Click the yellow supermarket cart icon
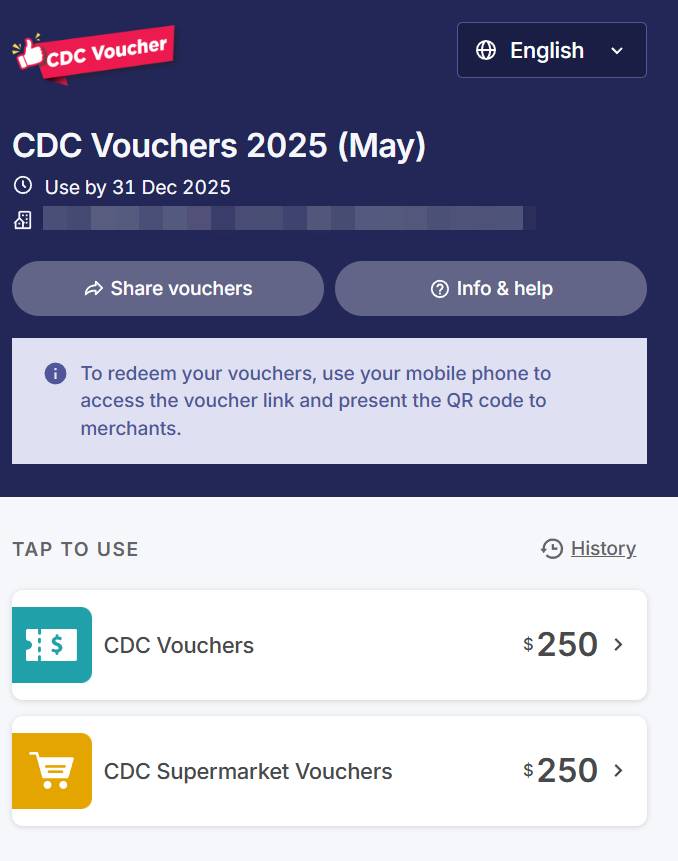Screen dimensions: 678x861 click(52, 771)
